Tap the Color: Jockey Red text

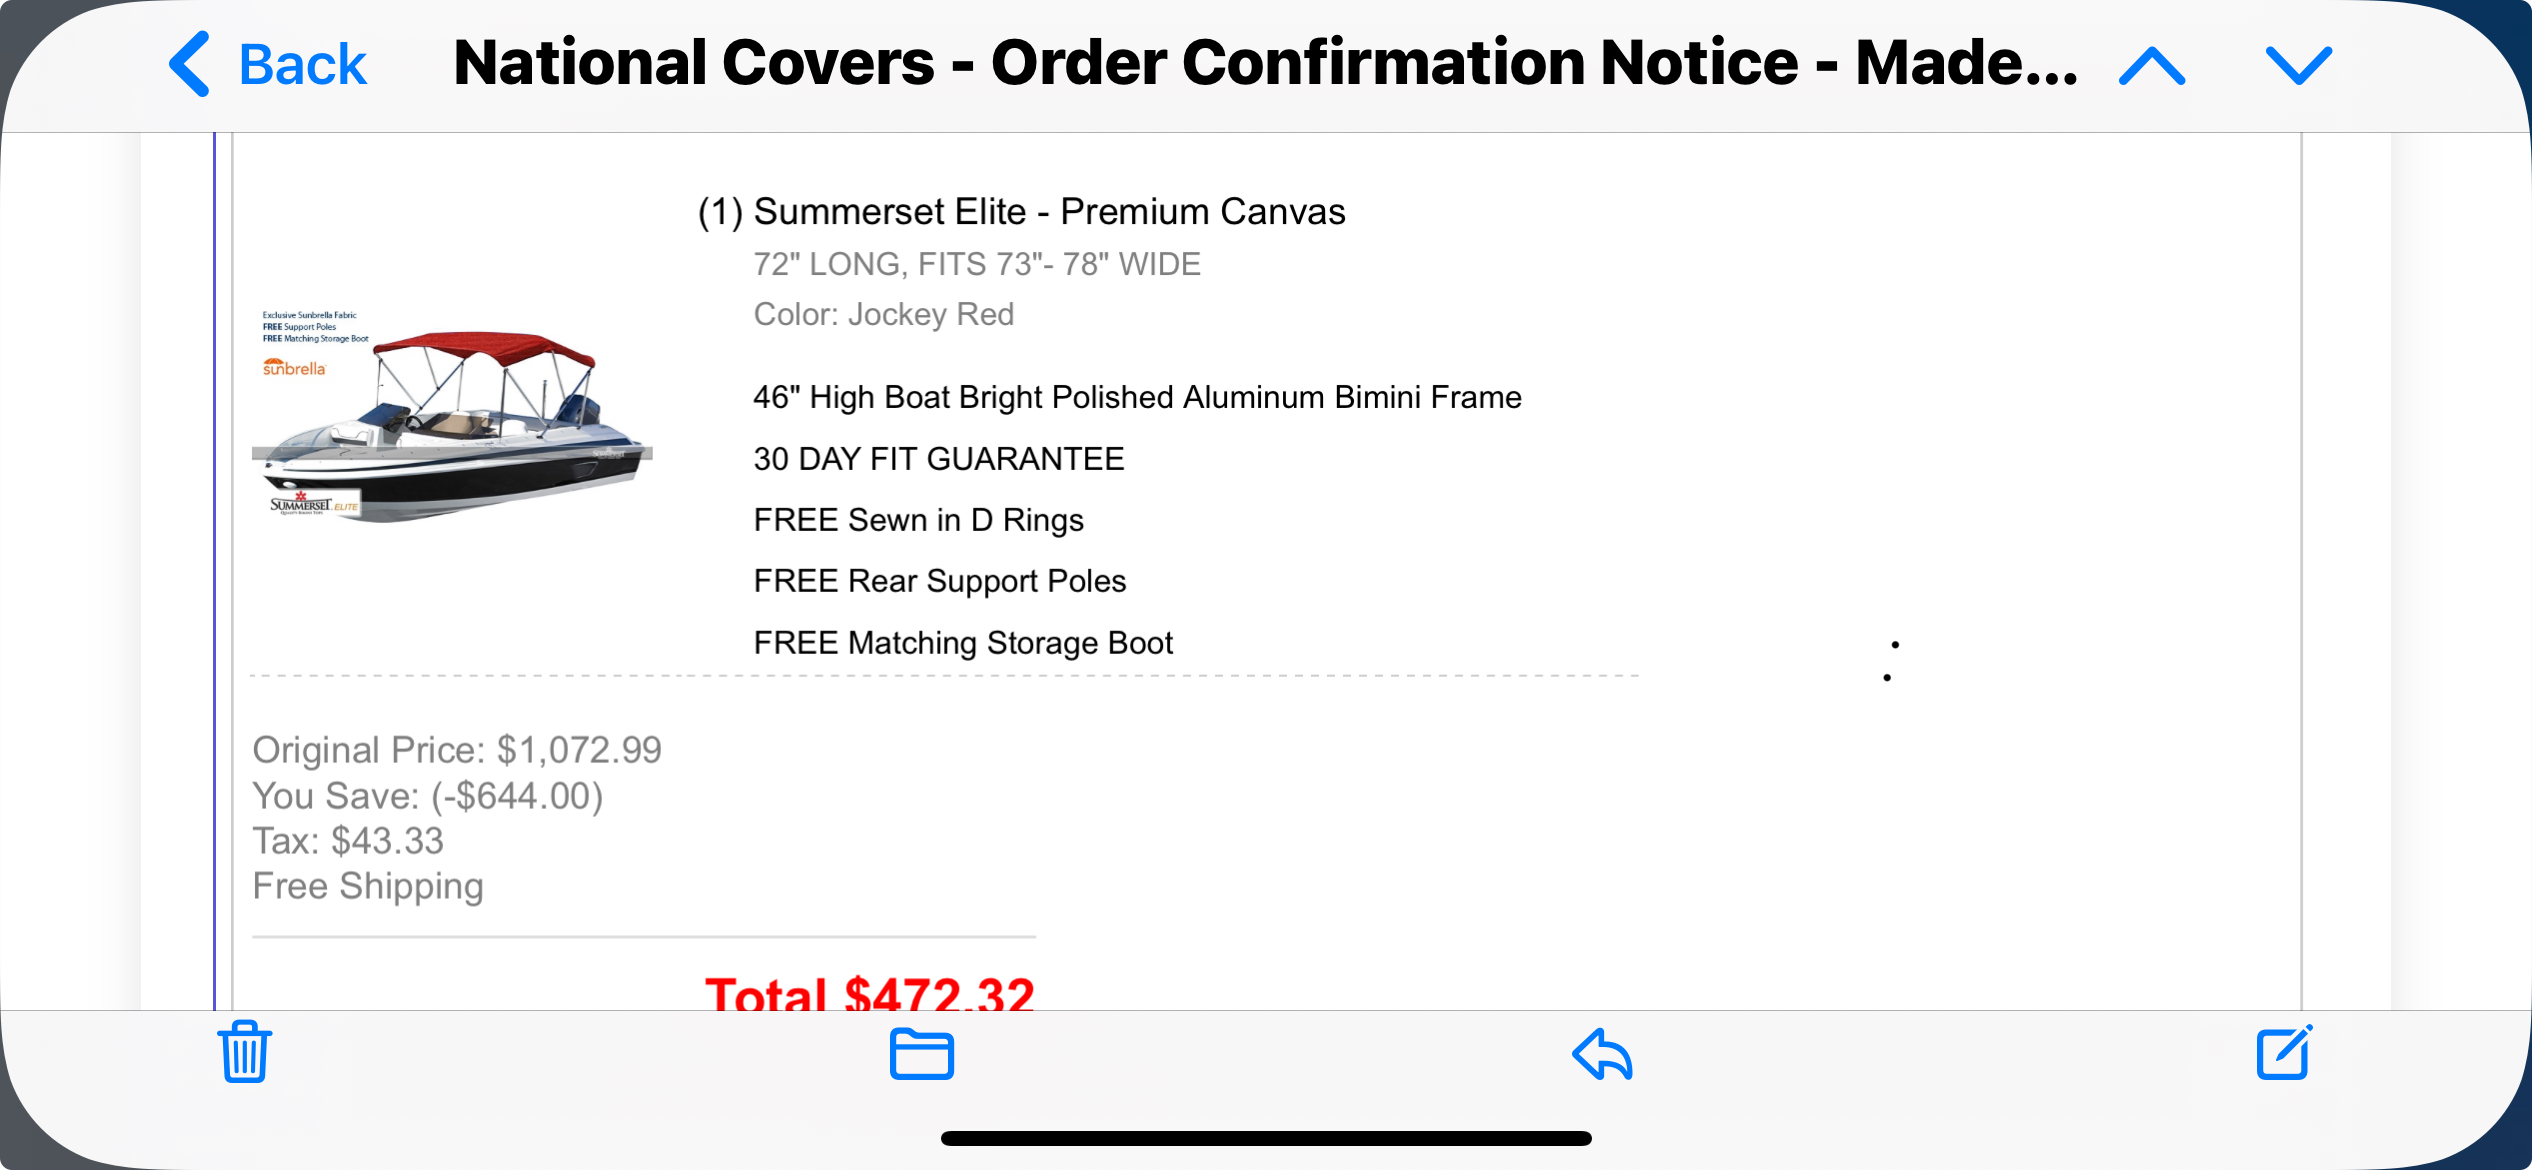(x=883, y=314)
